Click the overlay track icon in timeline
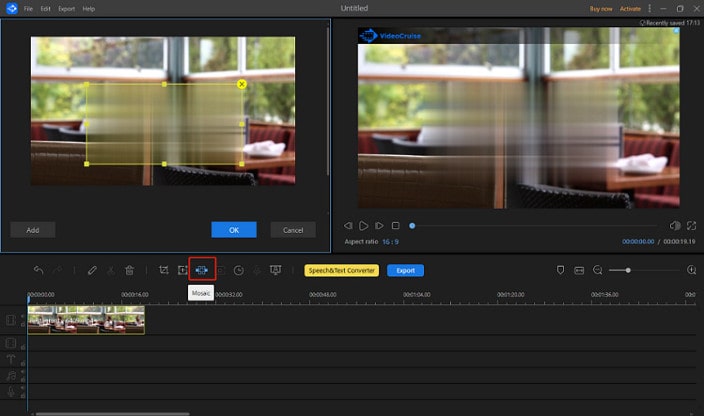The width and height of the screenshot is (704, 416). [11, 343]
